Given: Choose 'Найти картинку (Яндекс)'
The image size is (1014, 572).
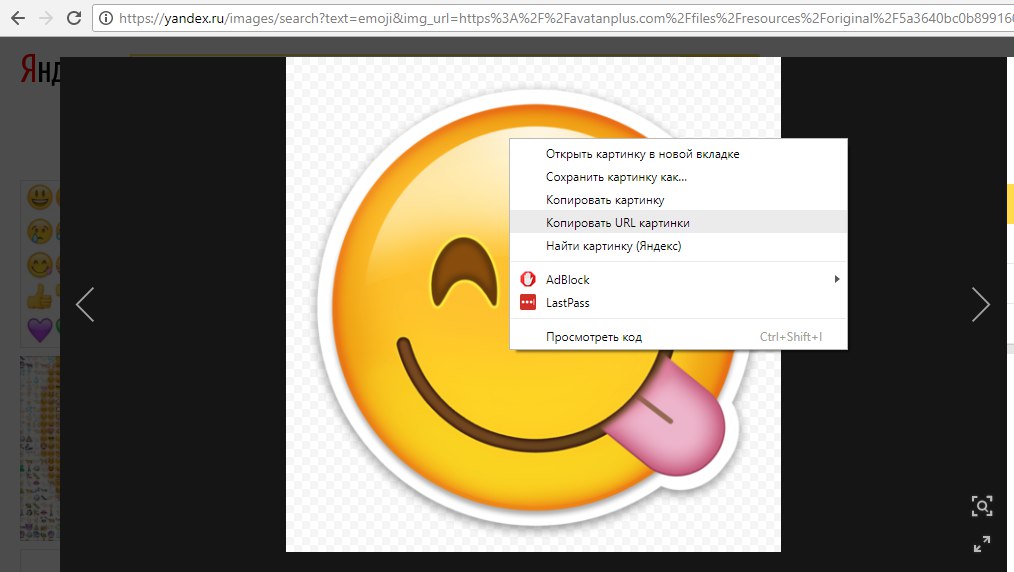Looking at the screenshot, I should [x=678, y=246].
